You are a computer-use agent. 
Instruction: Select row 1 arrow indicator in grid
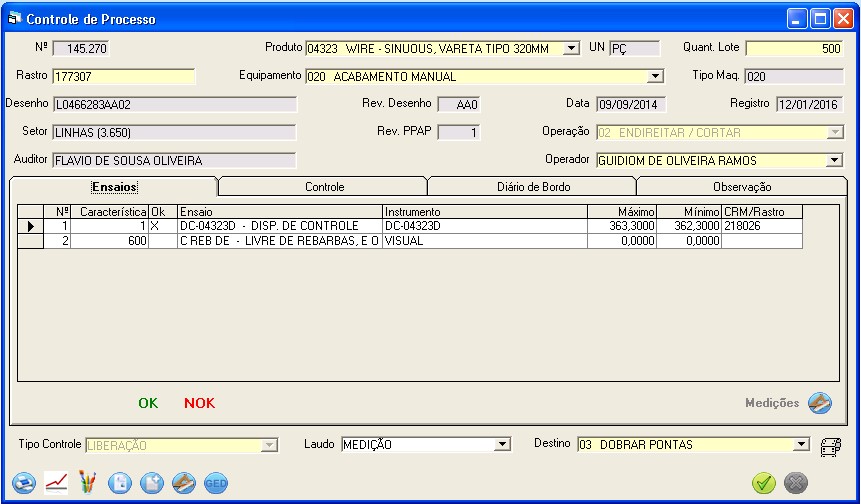[x=31, y=226]
